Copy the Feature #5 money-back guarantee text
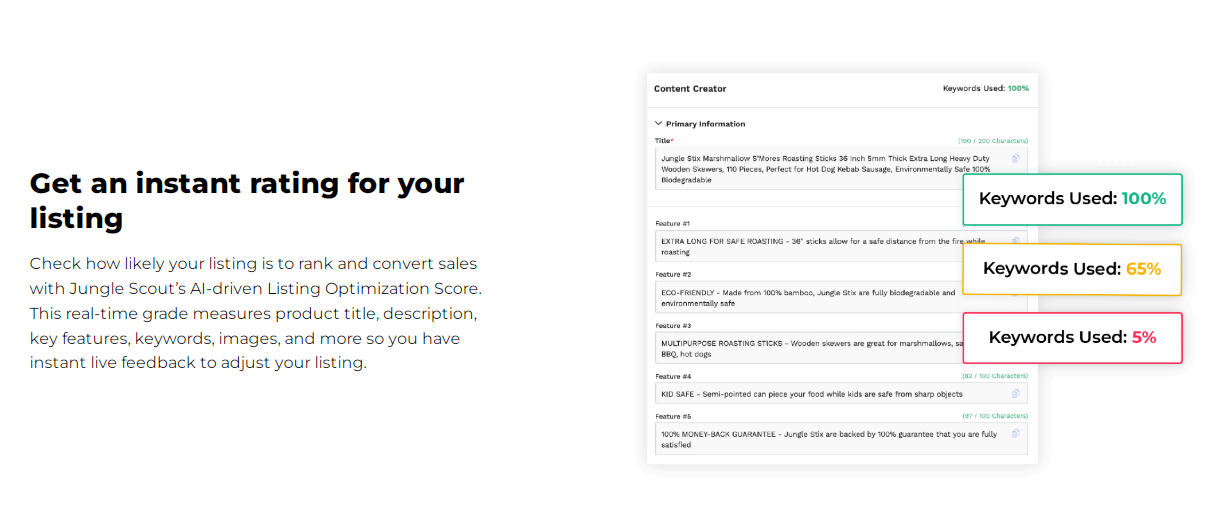 tap(1016, 433)
